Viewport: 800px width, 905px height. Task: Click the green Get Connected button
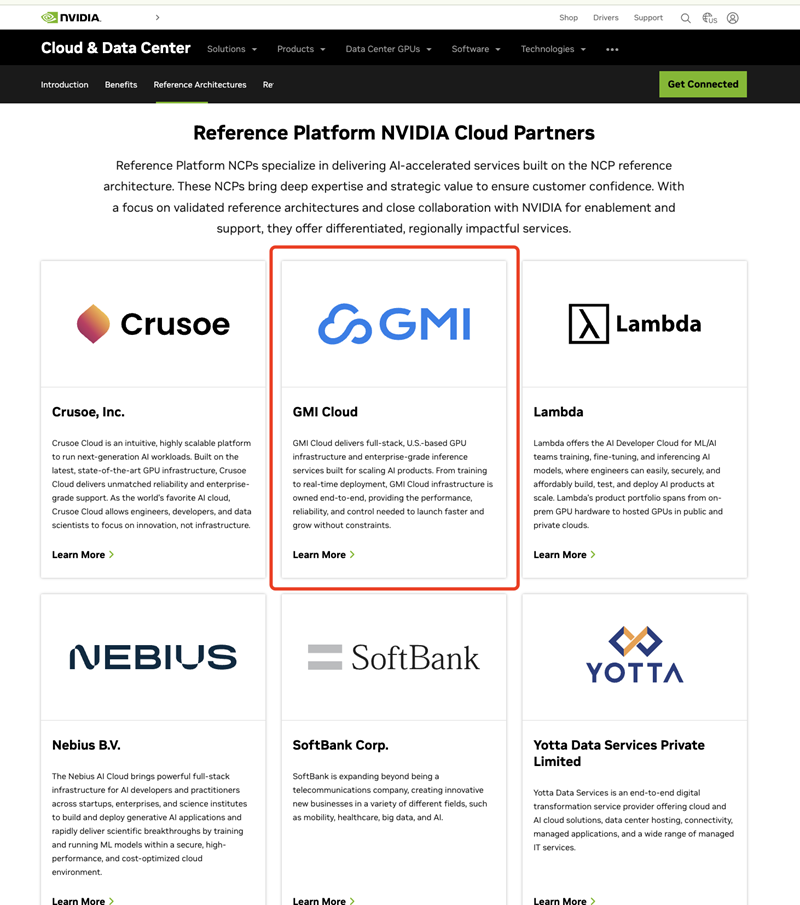[x=702, y=84]
